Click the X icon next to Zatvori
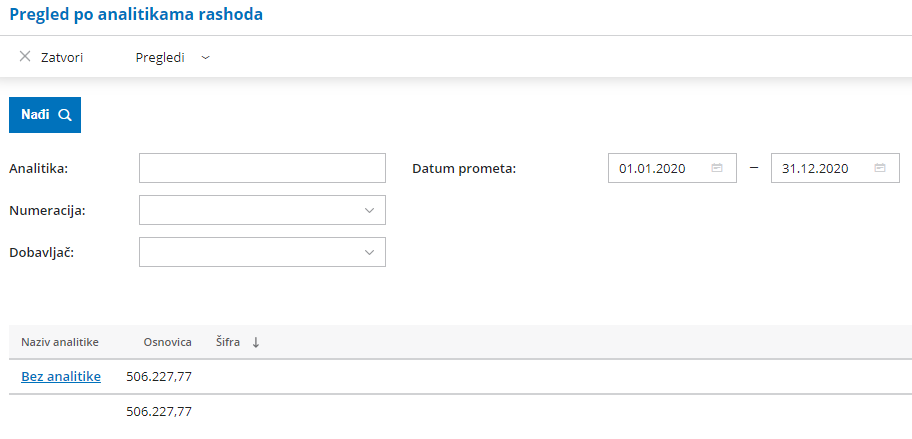Screen dimensions: 912x439 (24, 56)
